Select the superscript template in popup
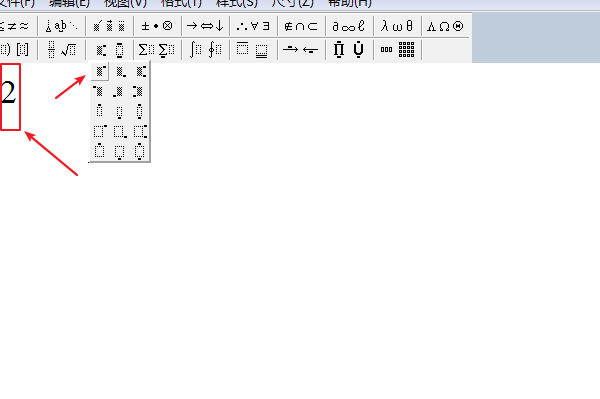Viewport: 600px width, 399px height. (100, 71)
